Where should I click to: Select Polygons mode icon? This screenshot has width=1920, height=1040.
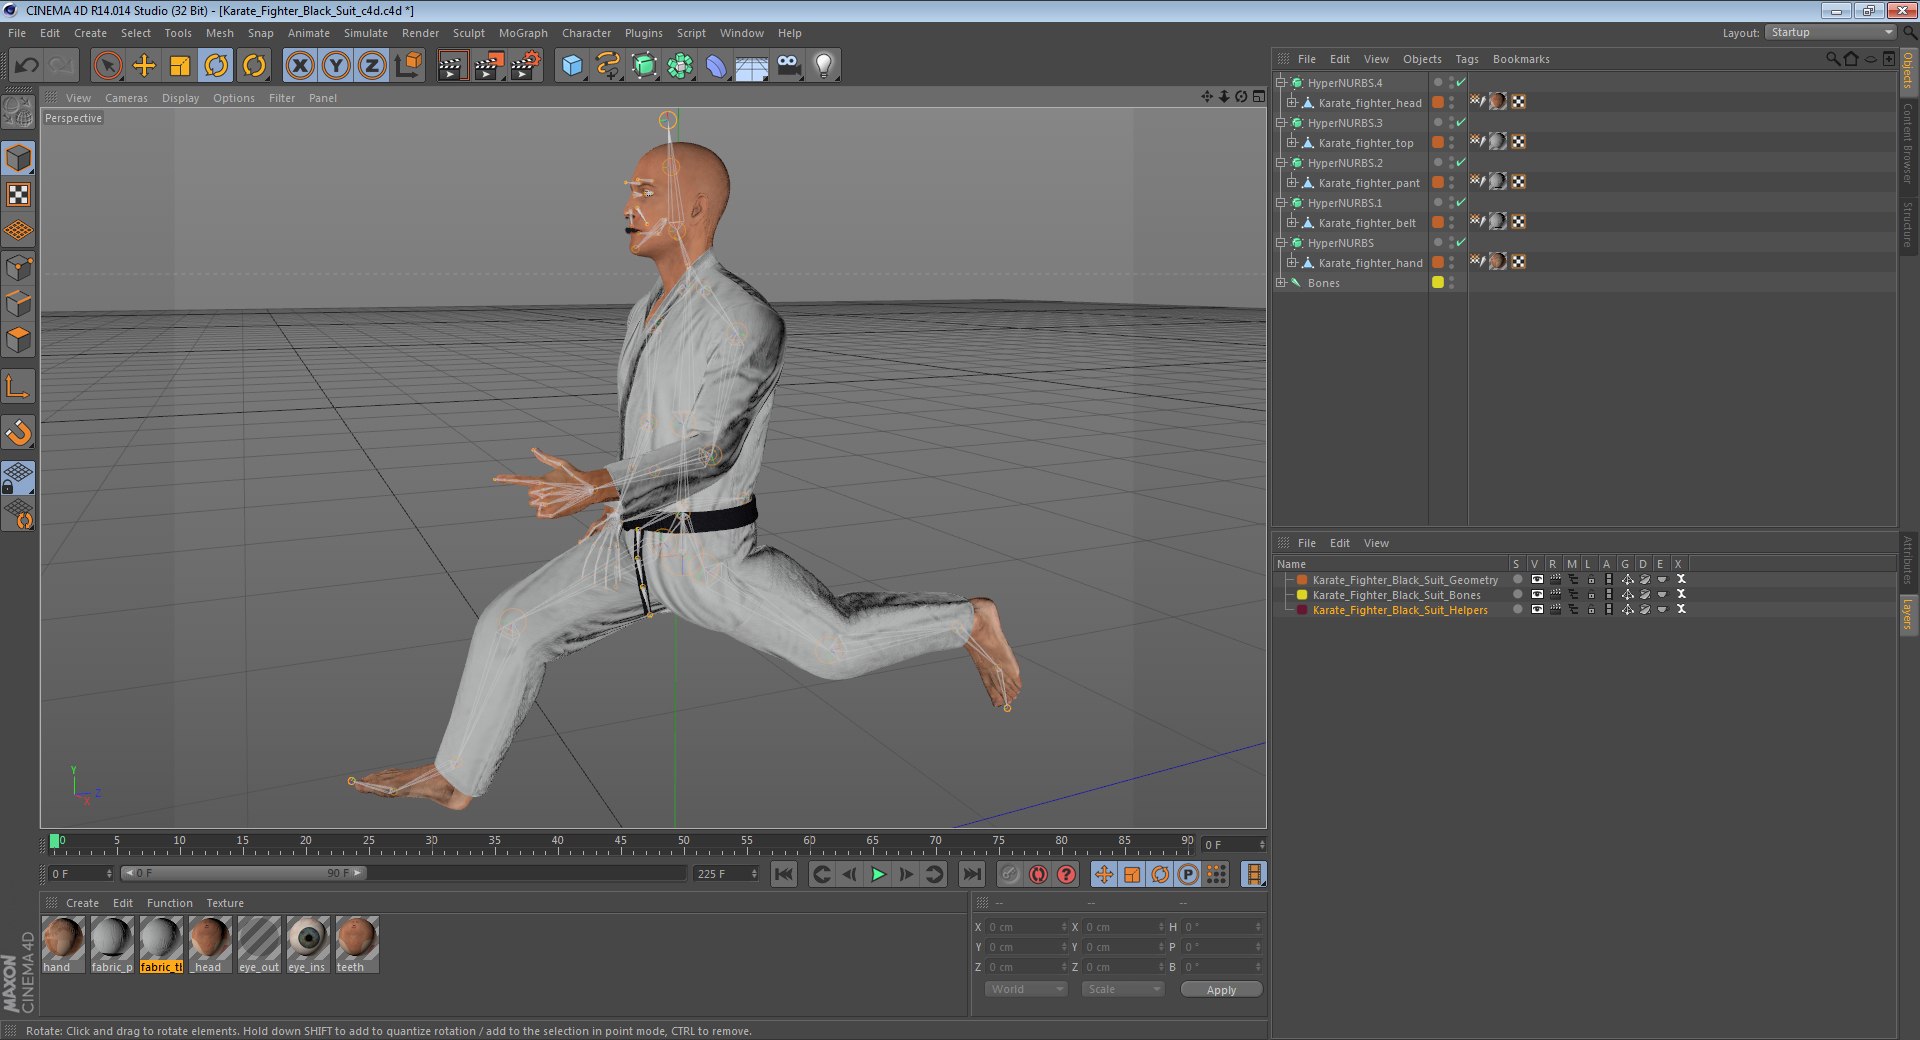[18, 340]
